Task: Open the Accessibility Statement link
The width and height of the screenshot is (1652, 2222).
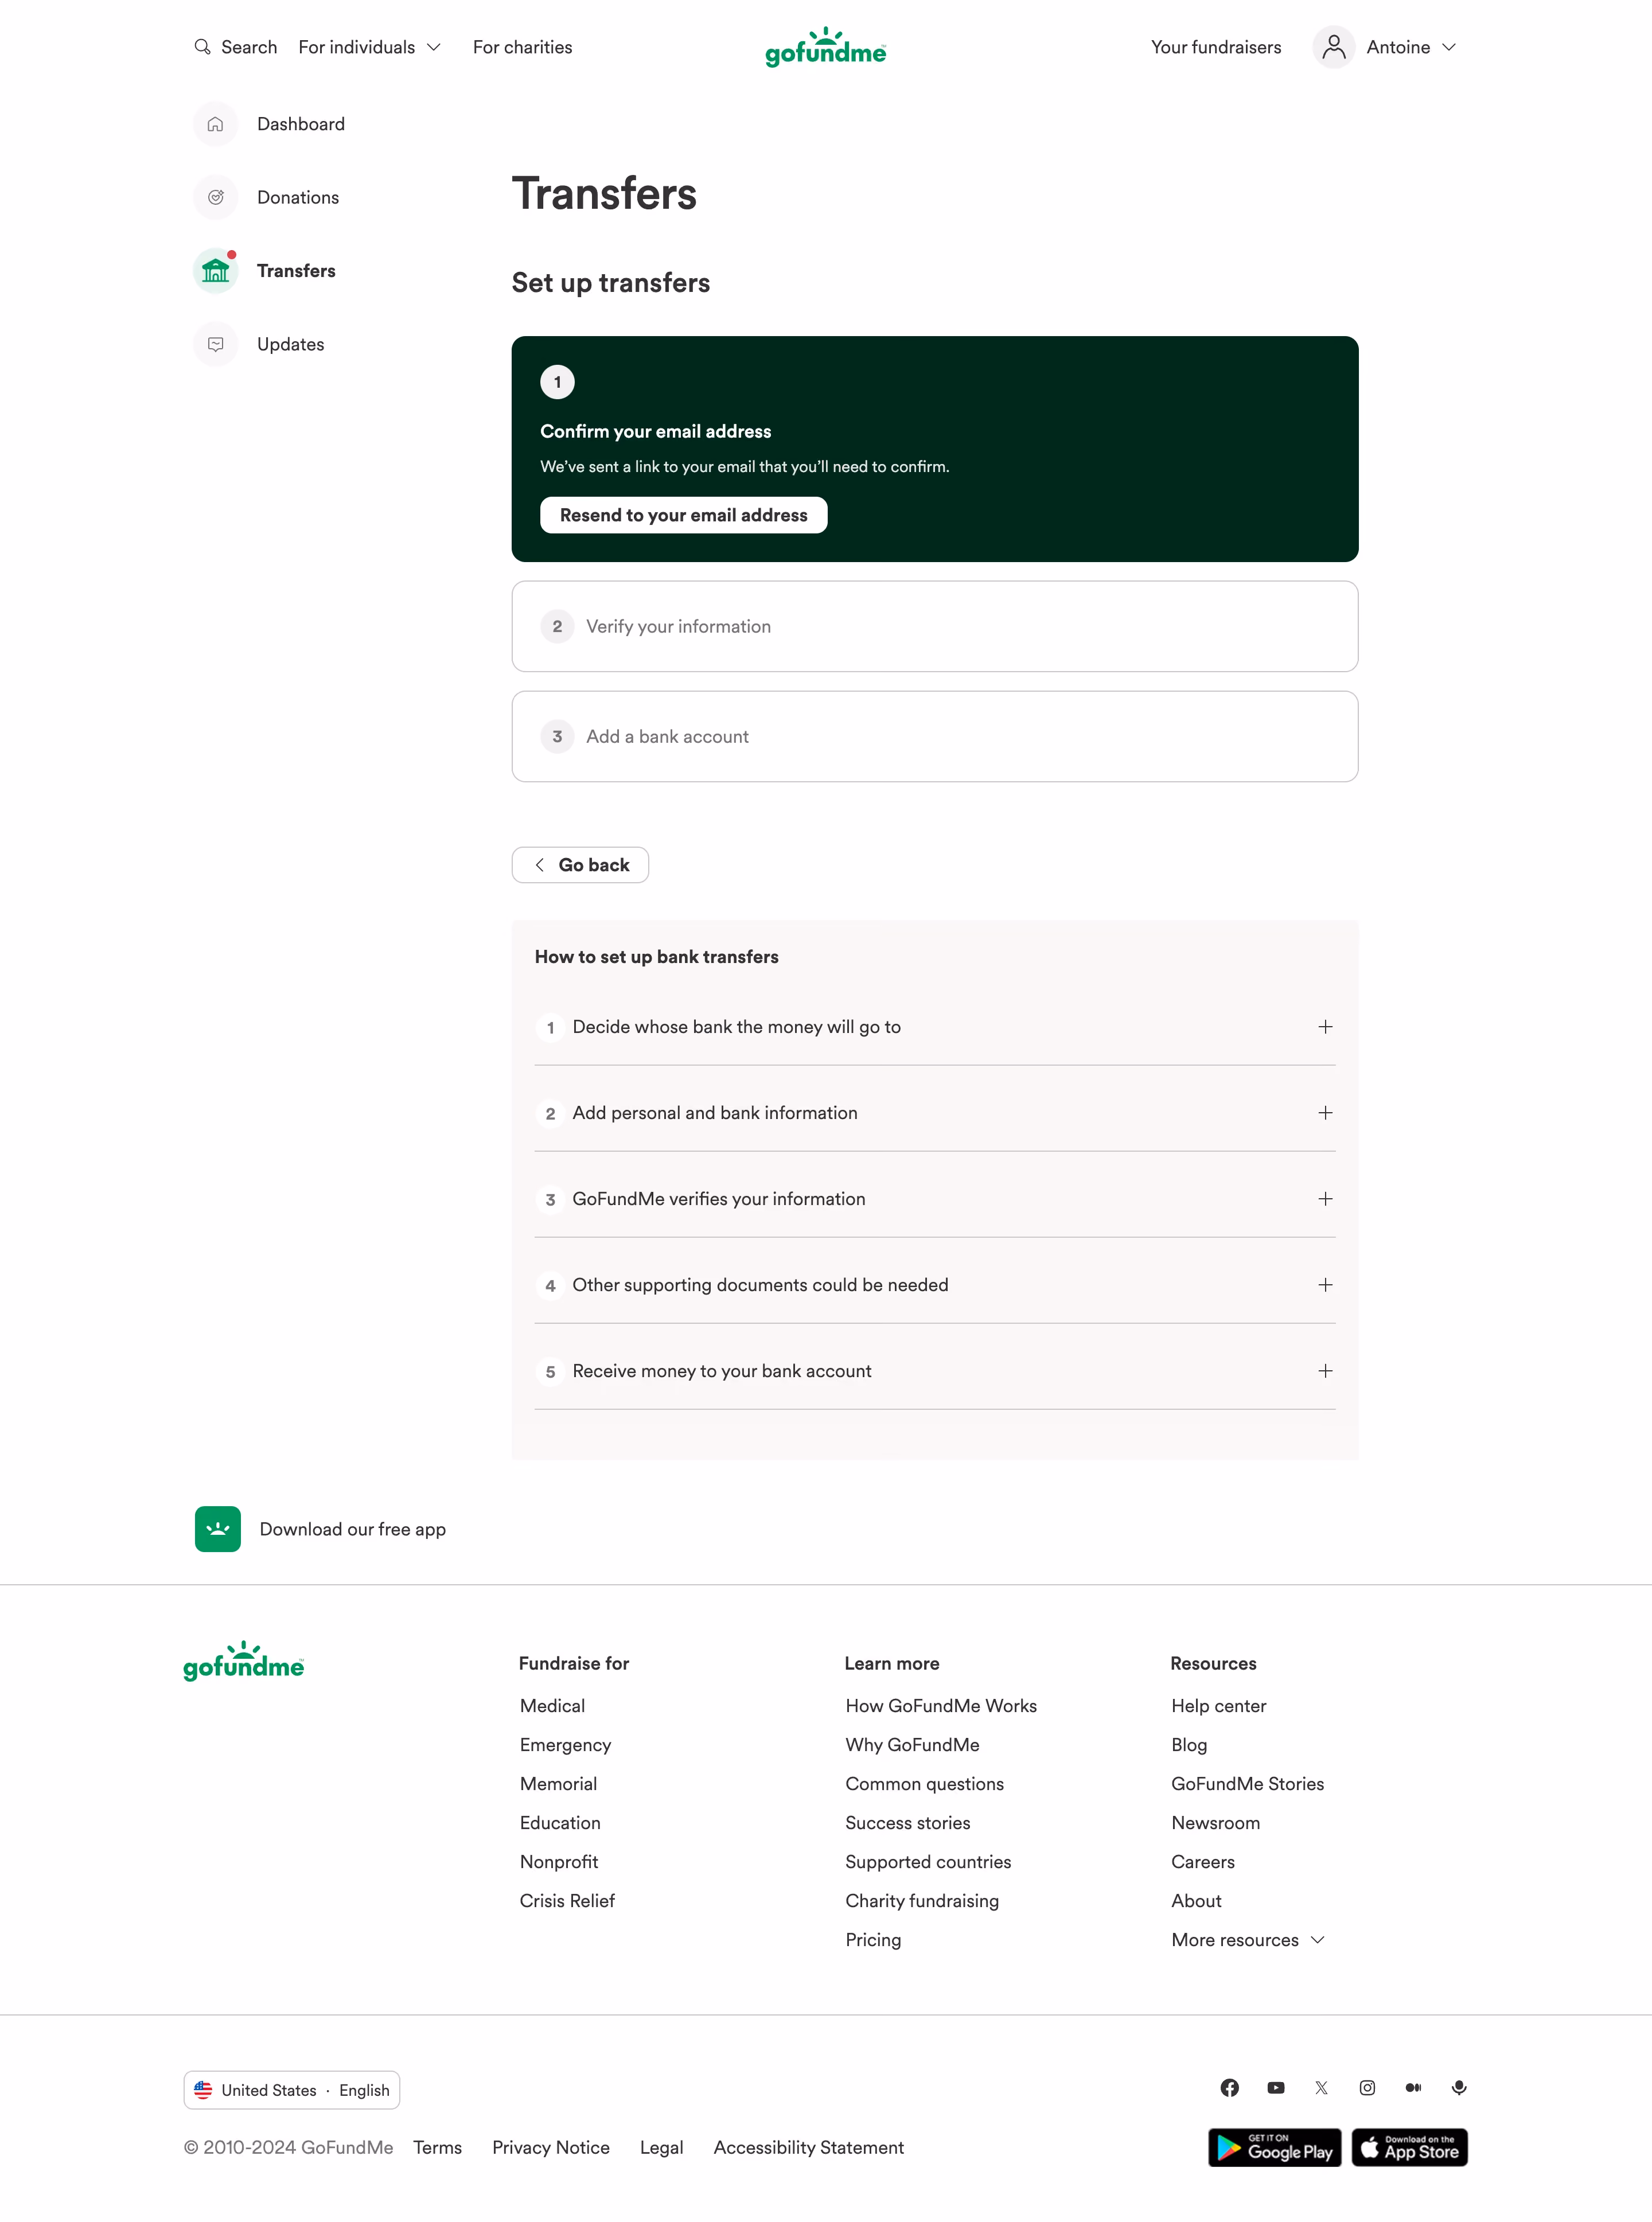Action: [809, 2147]
